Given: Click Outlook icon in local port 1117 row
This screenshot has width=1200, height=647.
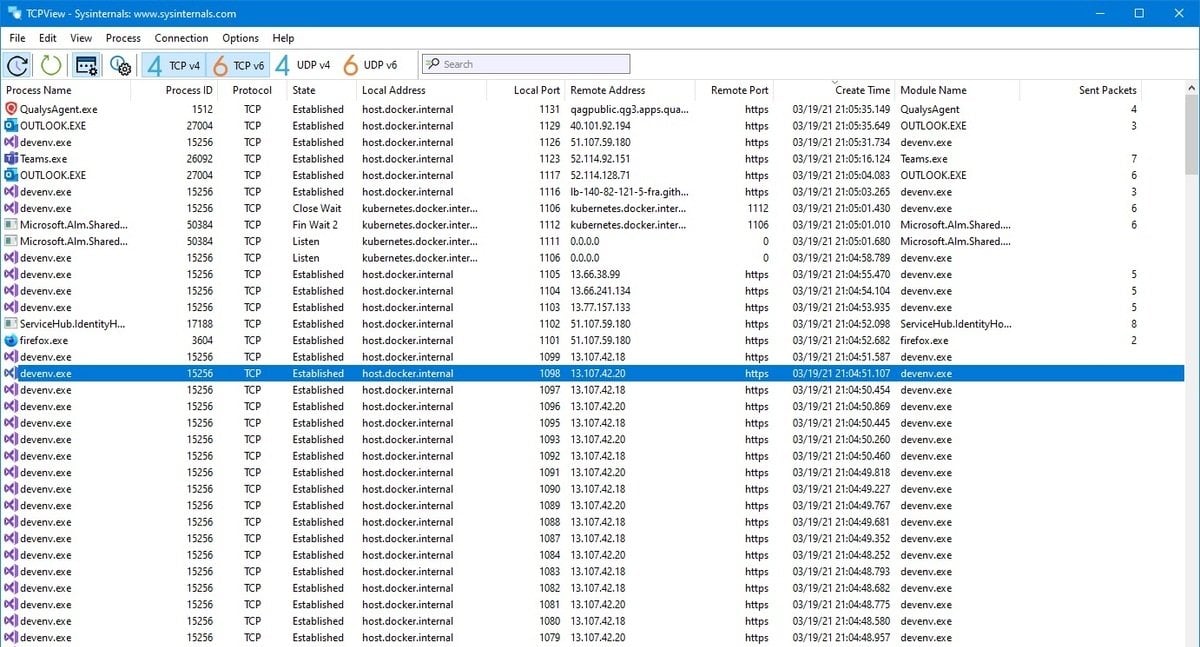Looking at the screenshot, I should pyautogui.click(x=11, y=175).
